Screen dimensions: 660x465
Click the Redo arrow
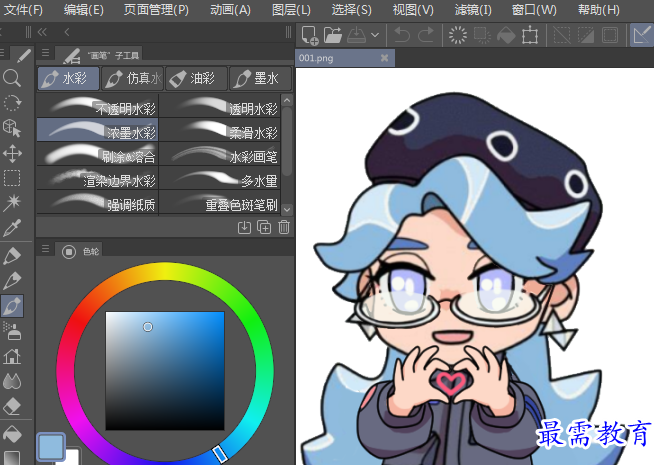point(426,35)
